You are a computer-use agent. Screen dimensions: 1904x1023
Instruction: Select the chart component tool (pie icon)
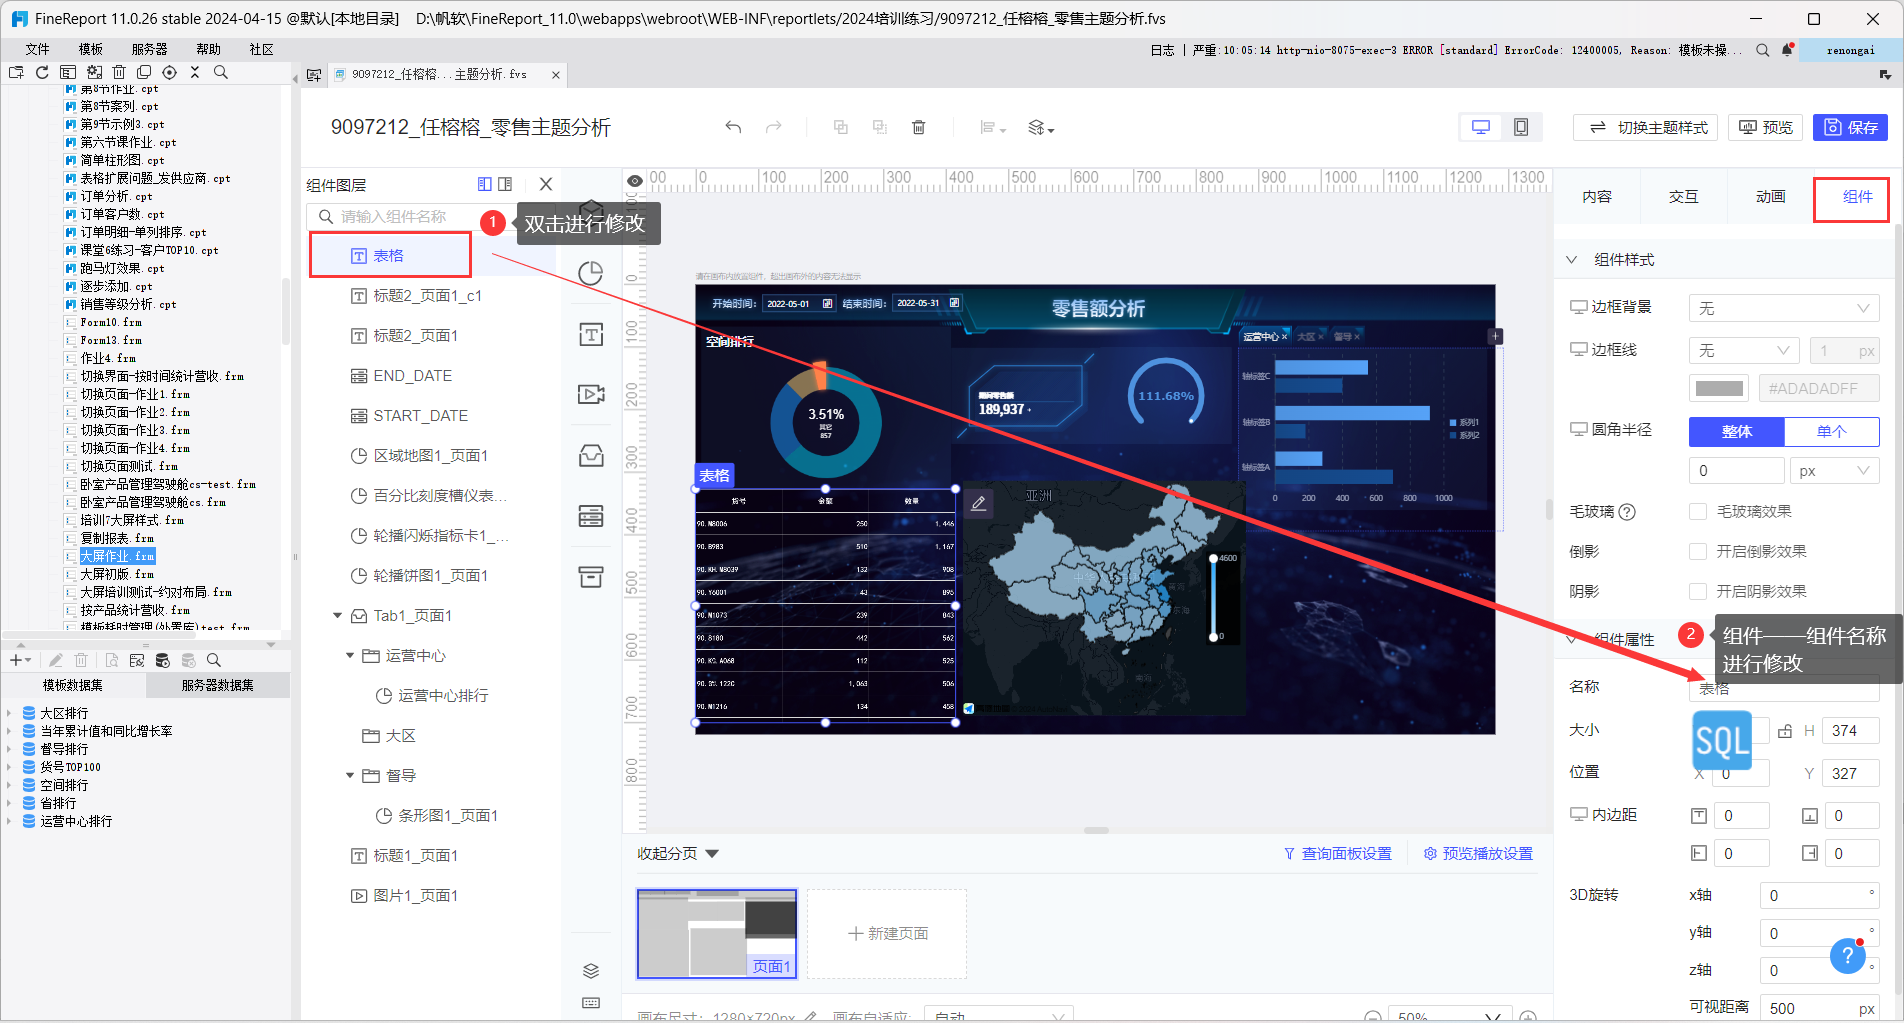(x=591, y=274)
